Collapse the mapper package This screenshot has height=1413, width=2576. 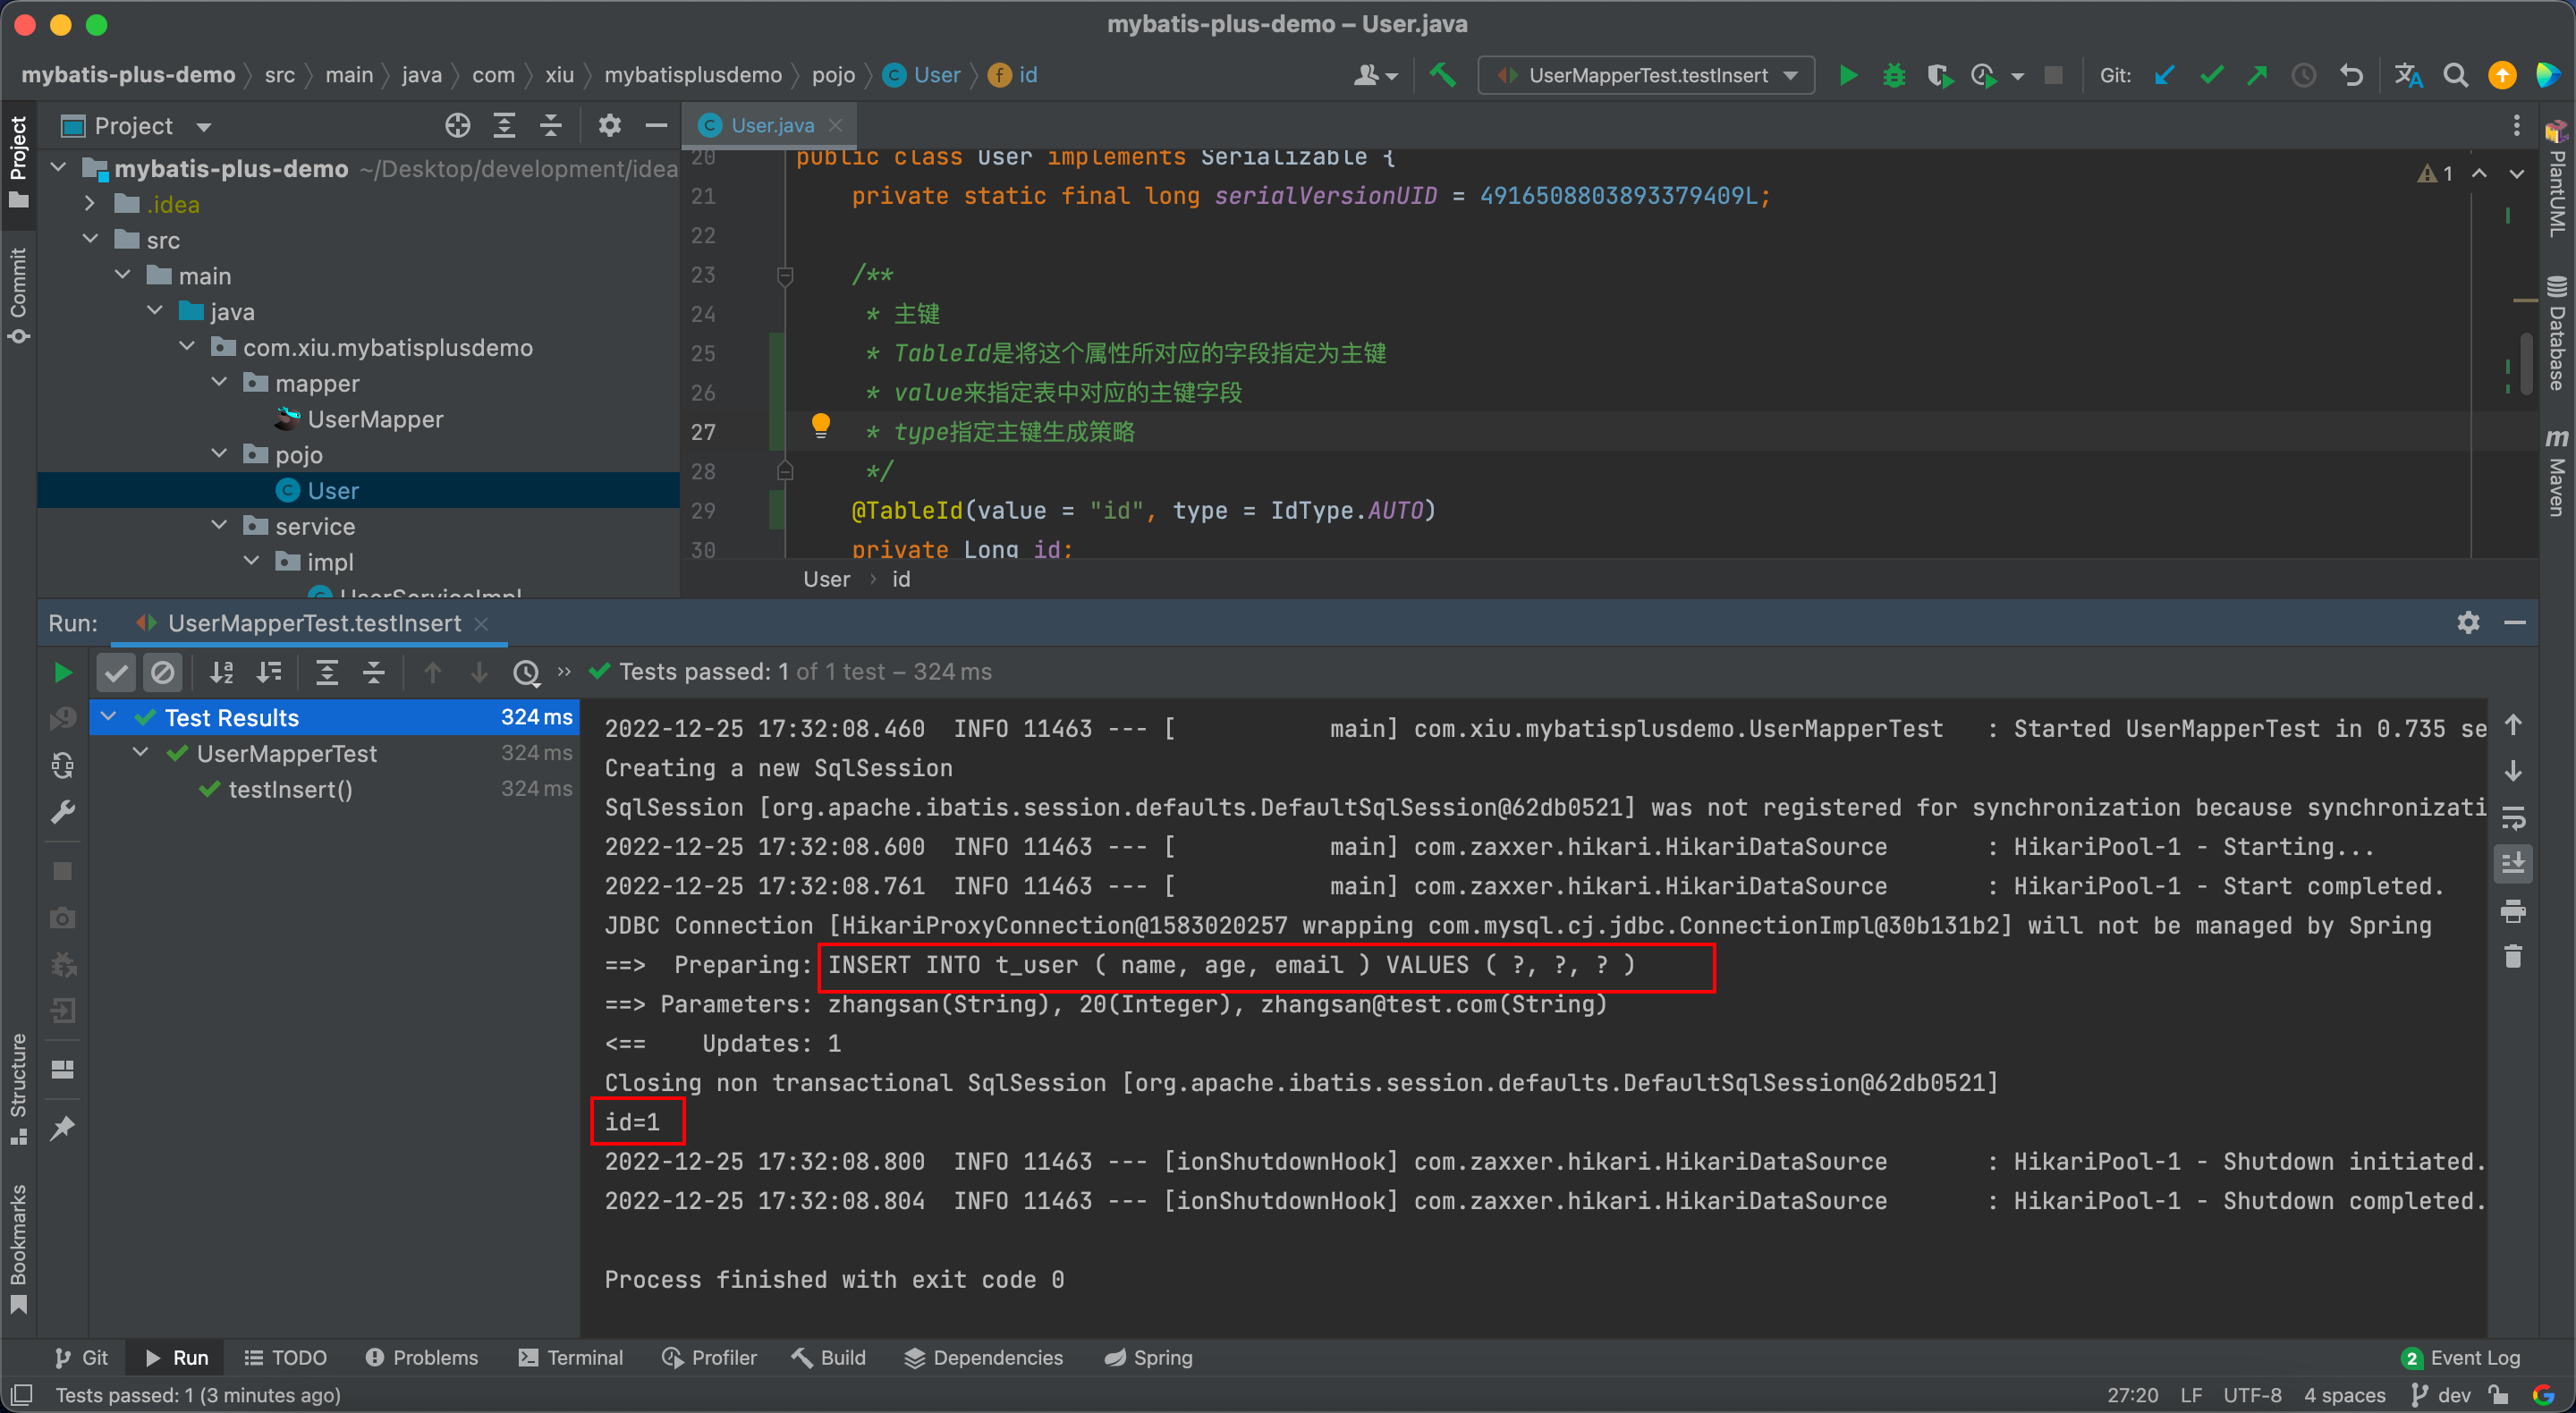pos(219,383)
